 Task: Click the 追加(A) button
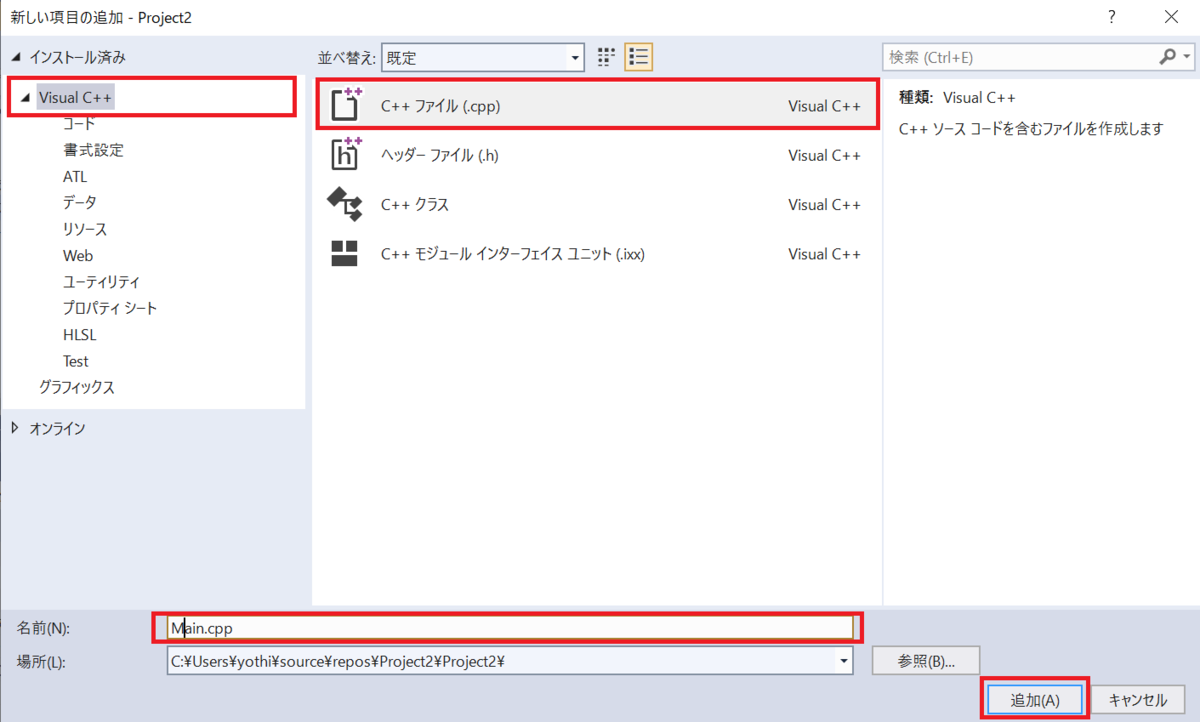point(1035,700)
